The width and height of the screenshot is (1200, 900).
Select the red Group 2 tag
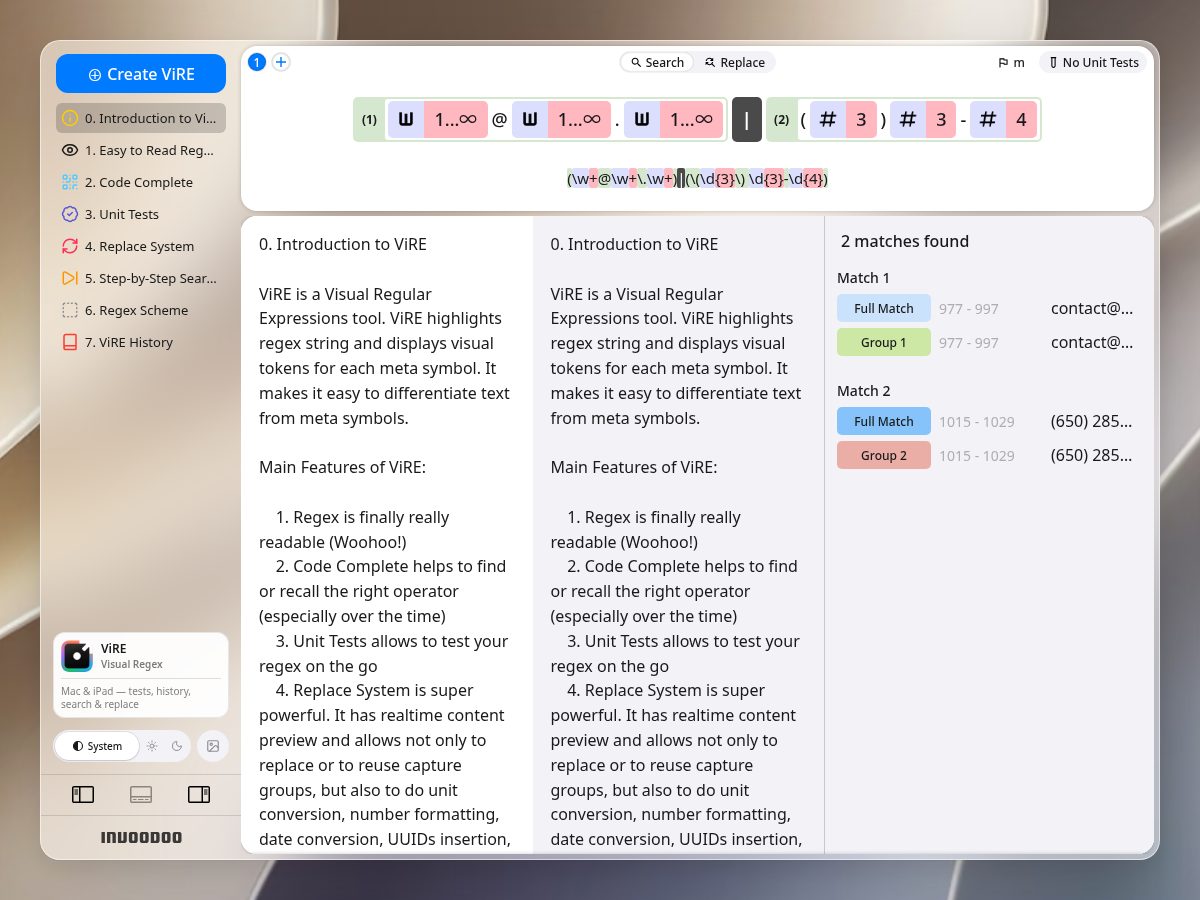coord(884,455)
